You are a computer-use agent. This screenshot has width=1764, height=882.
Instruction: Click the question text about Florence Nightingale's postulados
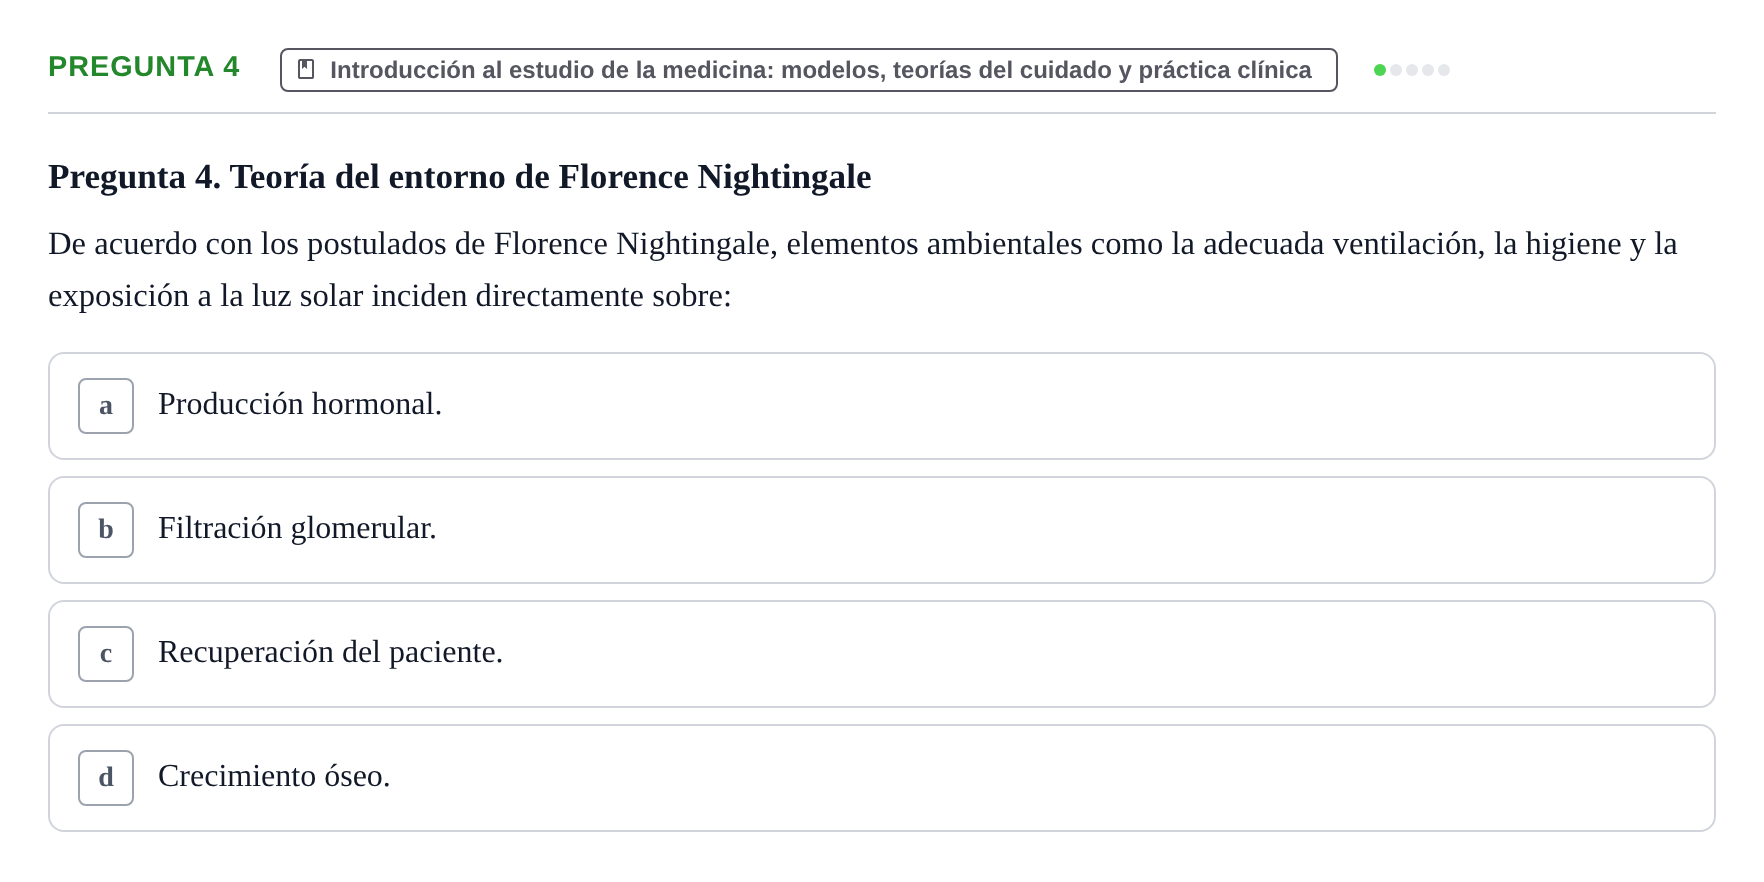point(862,270)
